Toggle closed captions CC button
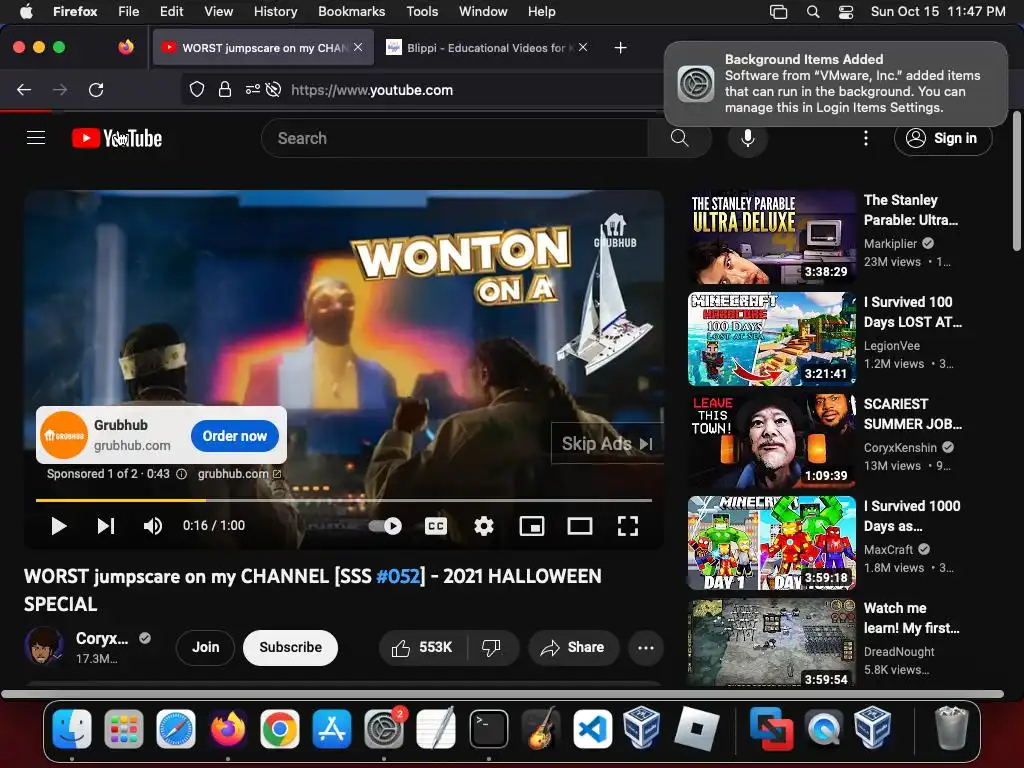This screenshot has height=768, width=1024. click(x=436, y=526)
